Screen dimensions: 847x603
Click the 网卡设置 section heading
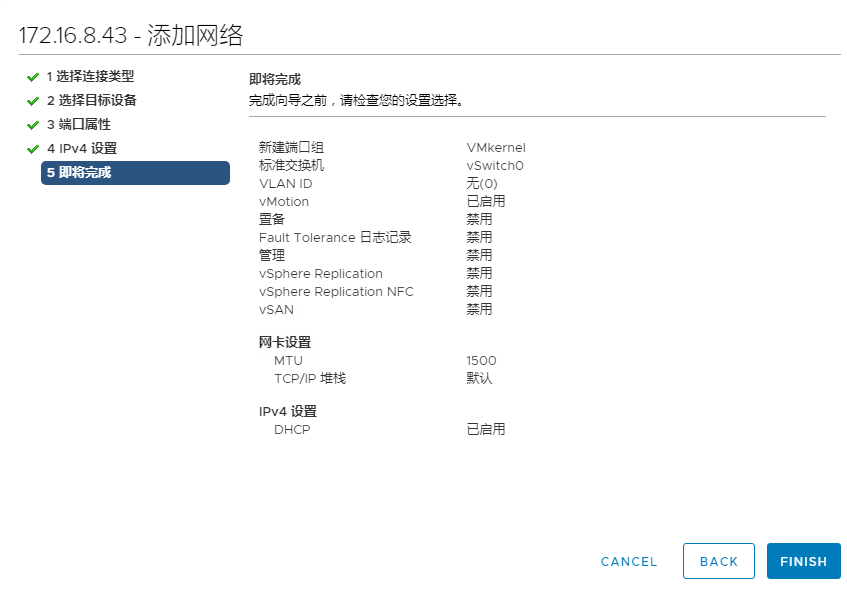point(285,343)
